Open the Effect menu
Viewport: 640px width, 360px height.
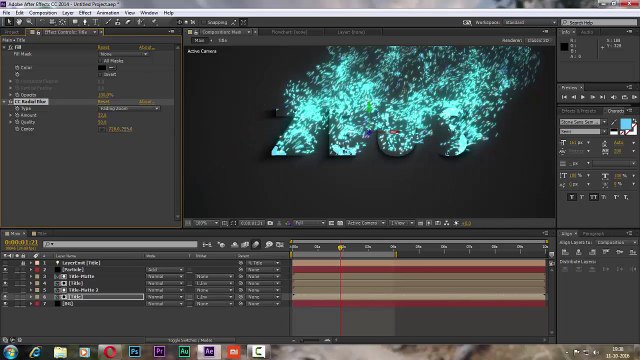pos(85,13)
